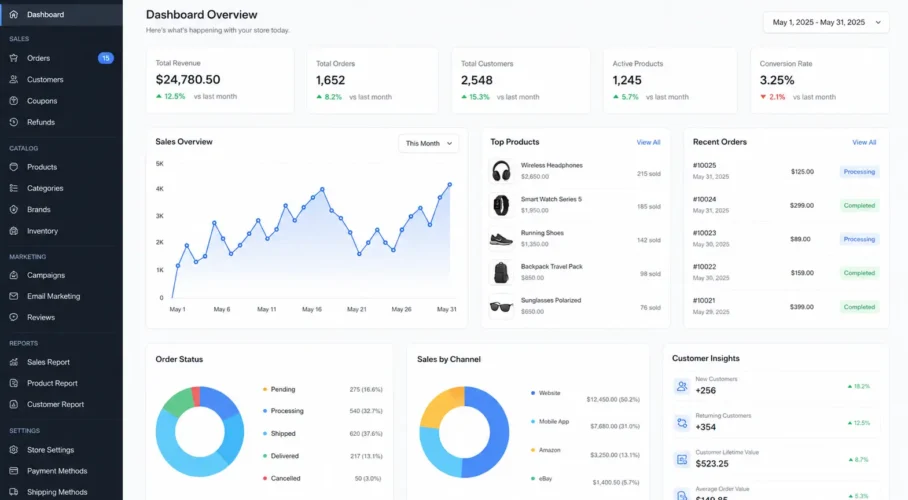Click the Customer Report icon
Image resolution: width=908 pixels, height=500 pixels.
pos(14,404)
